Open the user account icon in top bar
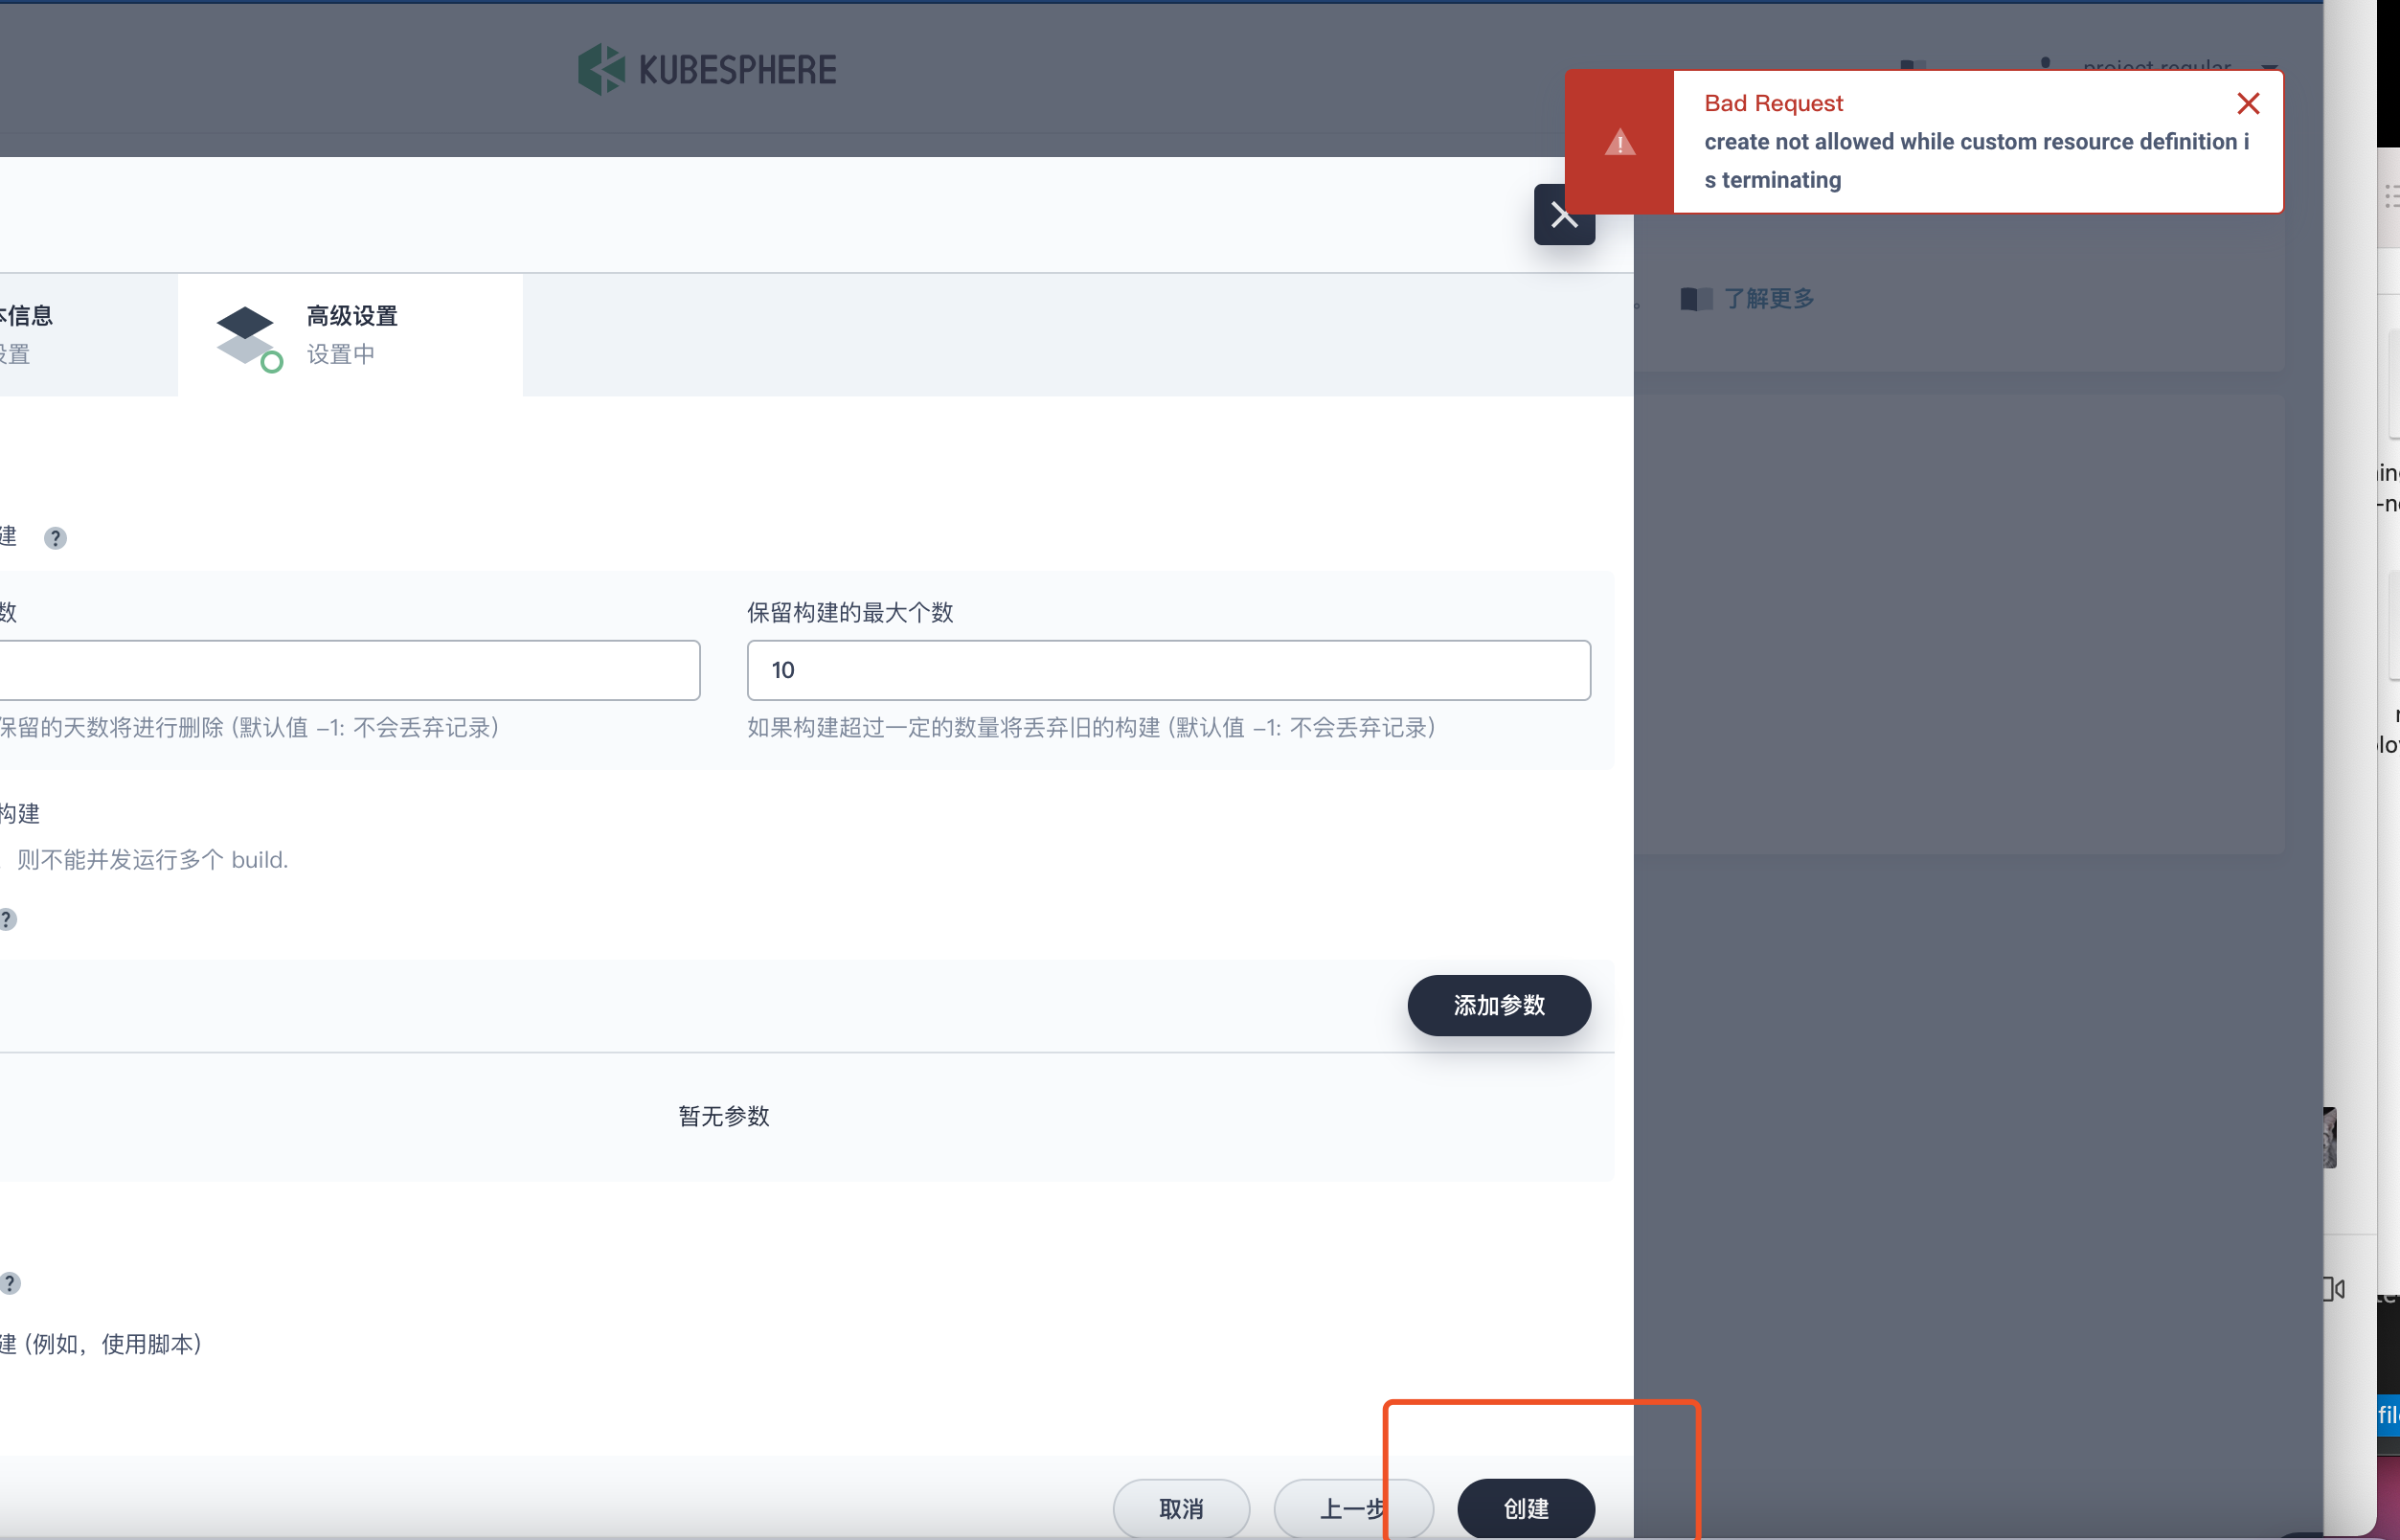The height and width of the screenshot is (1540, 2400). [x=2046, y=64]
